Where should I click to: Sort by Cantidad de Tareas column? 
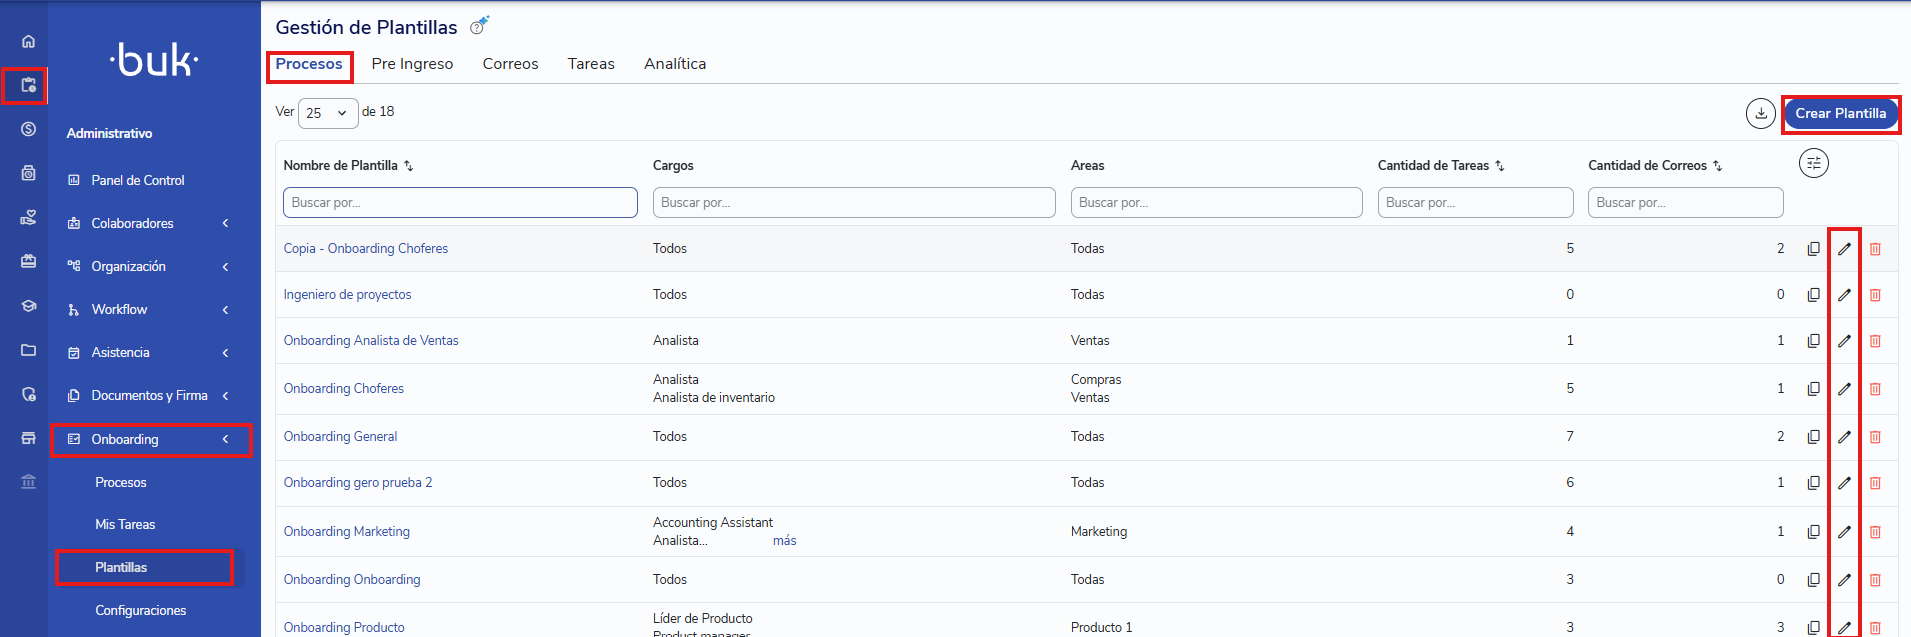[1499, 166]
